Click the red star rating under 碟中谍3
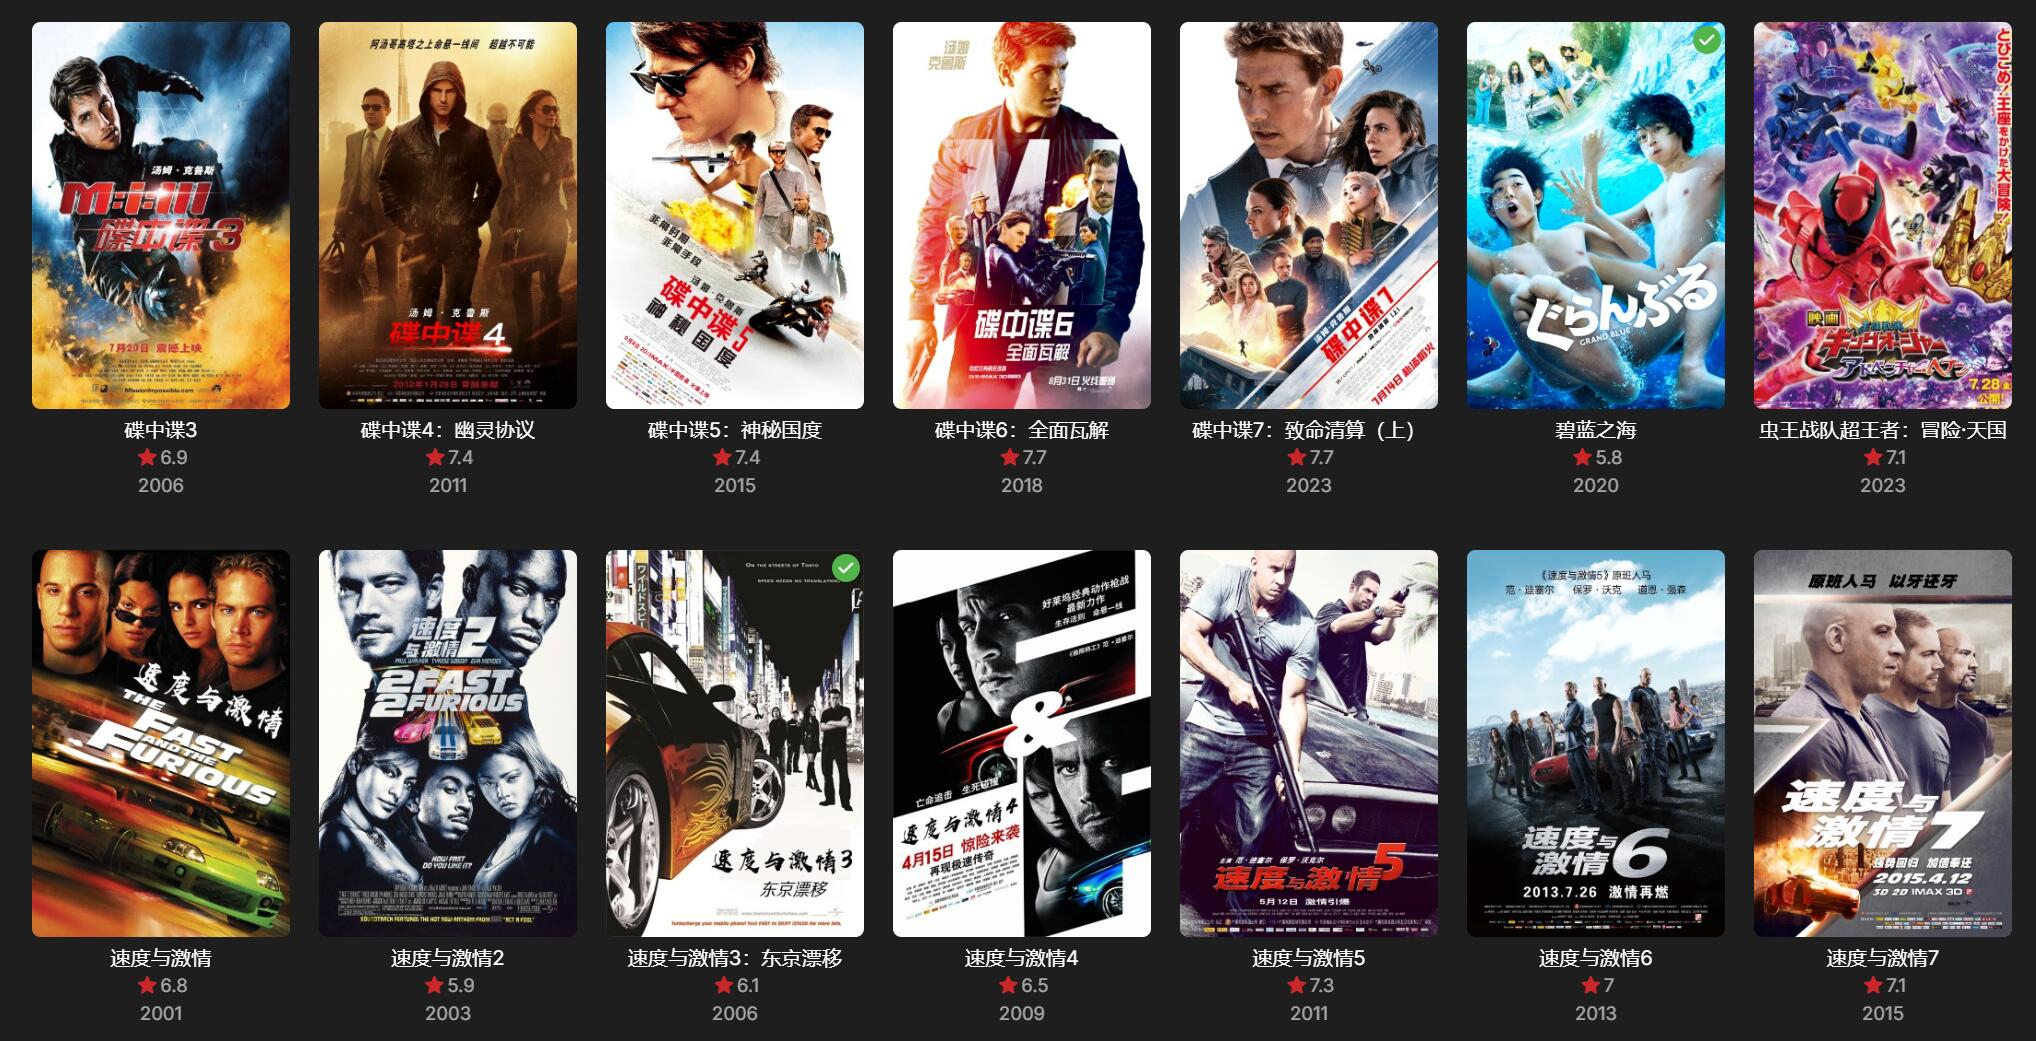This screenshot has height=1041, width=2036. click(x=147, y=457)
